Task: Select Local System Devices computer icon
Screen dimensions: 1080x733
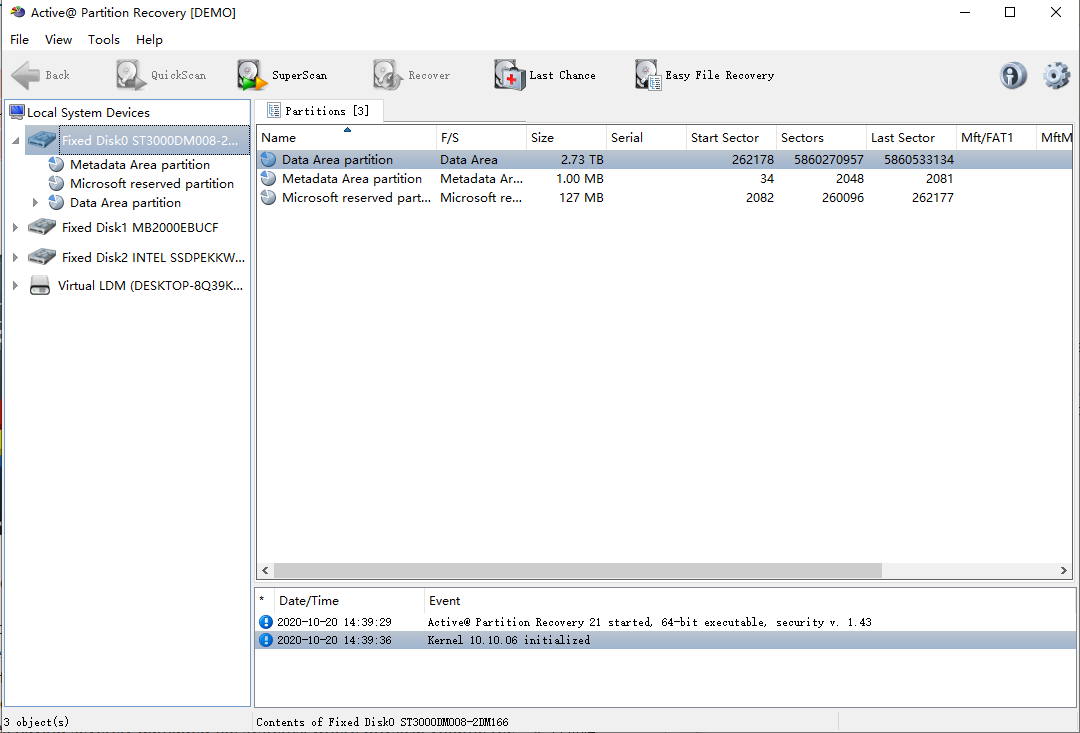Action: (x=17, y=112)
